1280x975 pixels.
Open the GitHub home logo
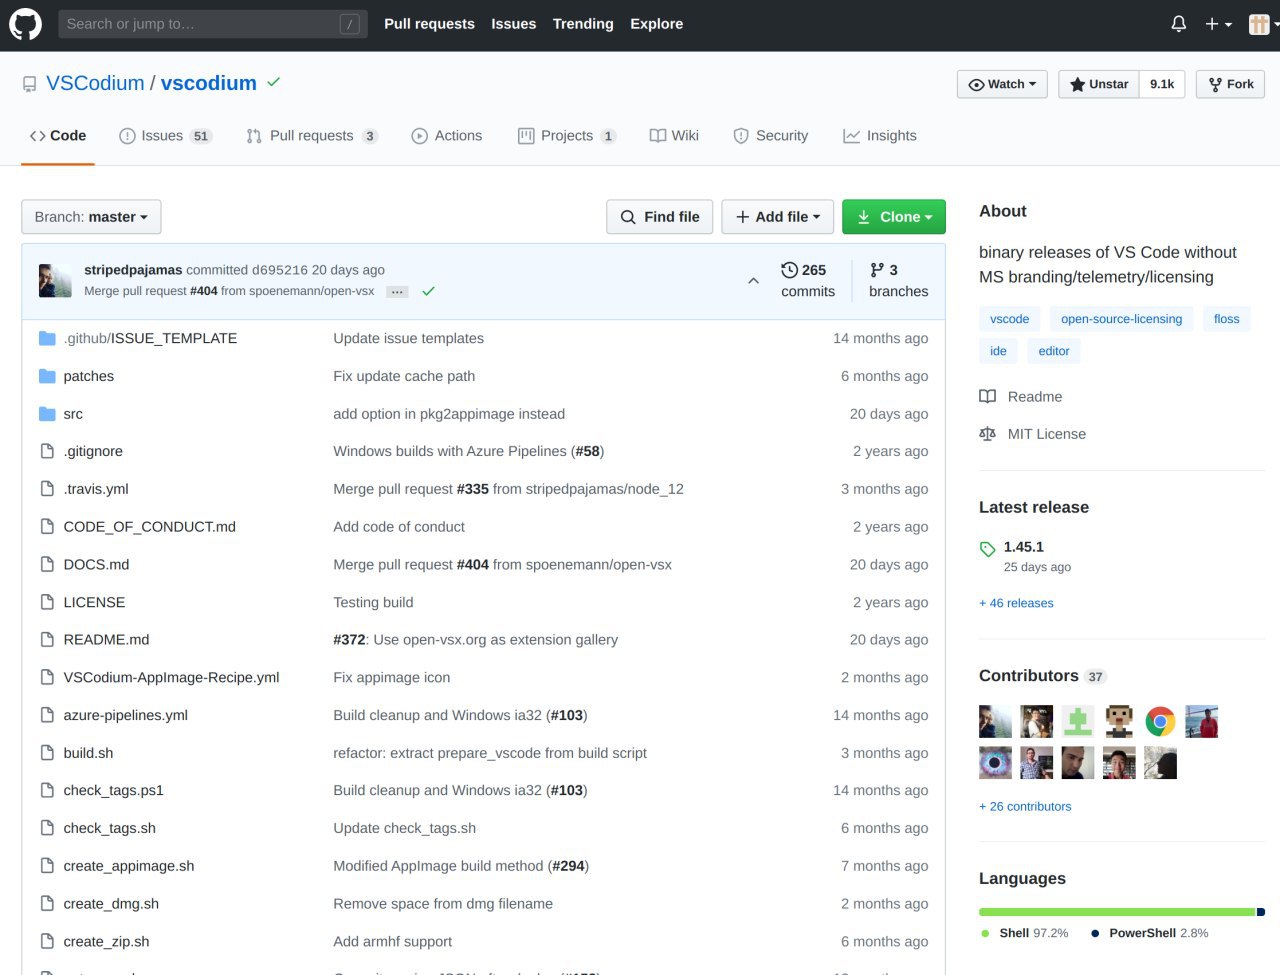tap(25, 24)
